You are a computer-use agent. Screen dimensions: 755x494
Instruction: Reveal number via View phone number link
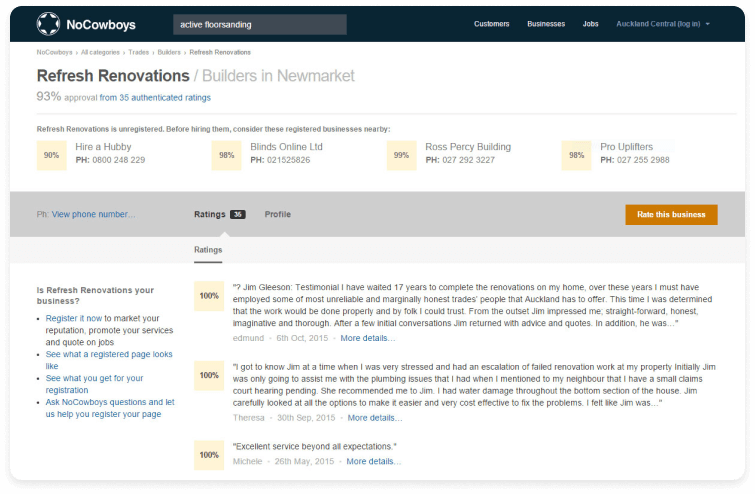tap(93, 215)
